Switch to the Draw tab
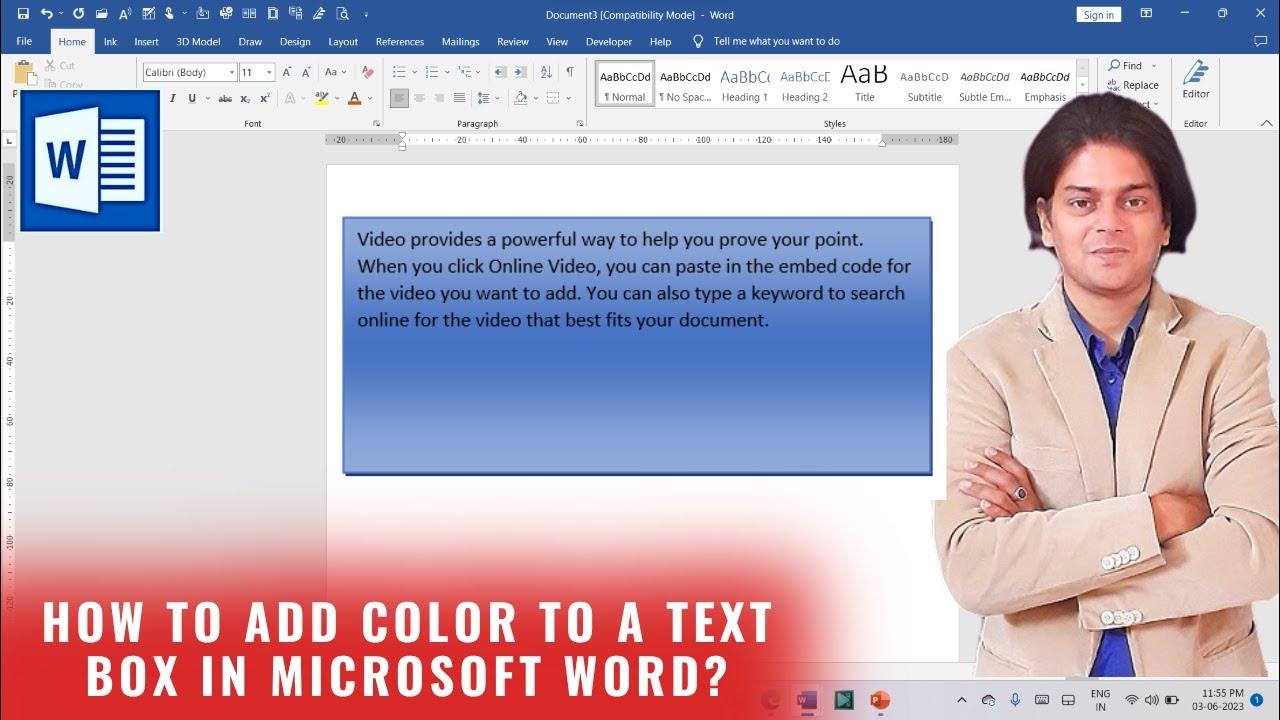1280x720 pixels. 250,42
